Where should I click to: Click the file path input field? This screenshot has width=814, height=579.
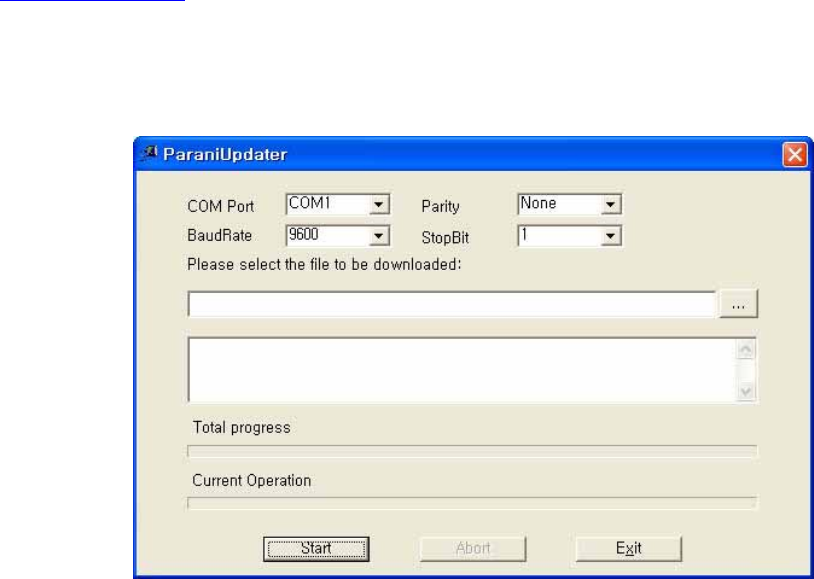(452, 304)
